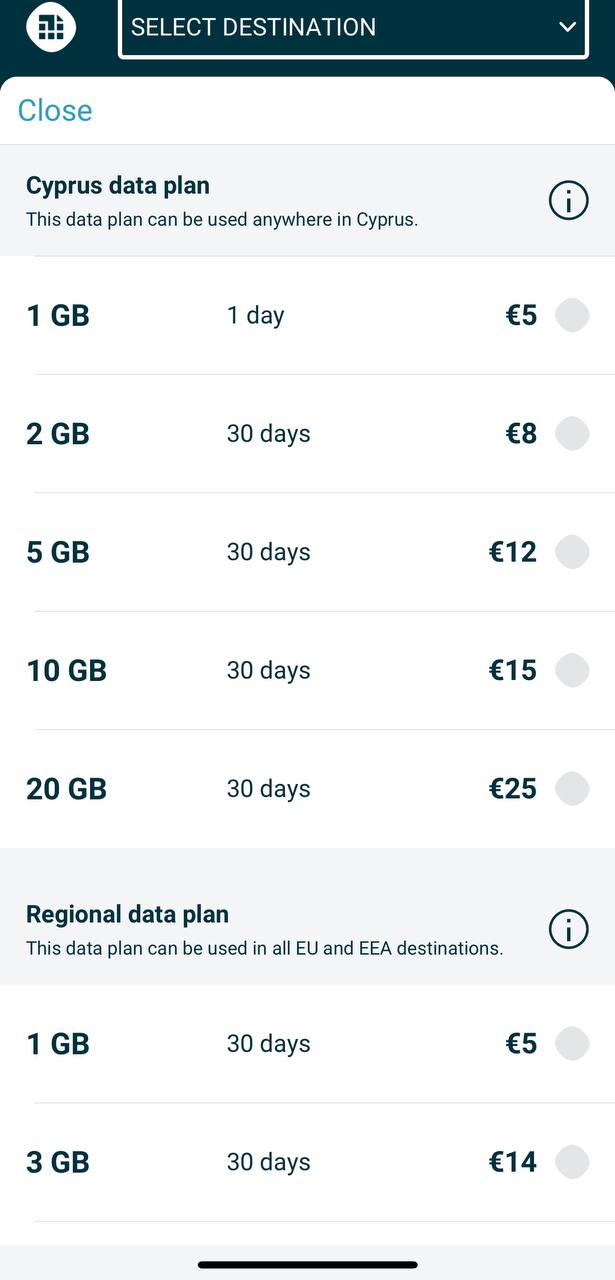615x1280 pixels.
Task: Open Cyprus data plan info icon
Action: tap(568, 201)
